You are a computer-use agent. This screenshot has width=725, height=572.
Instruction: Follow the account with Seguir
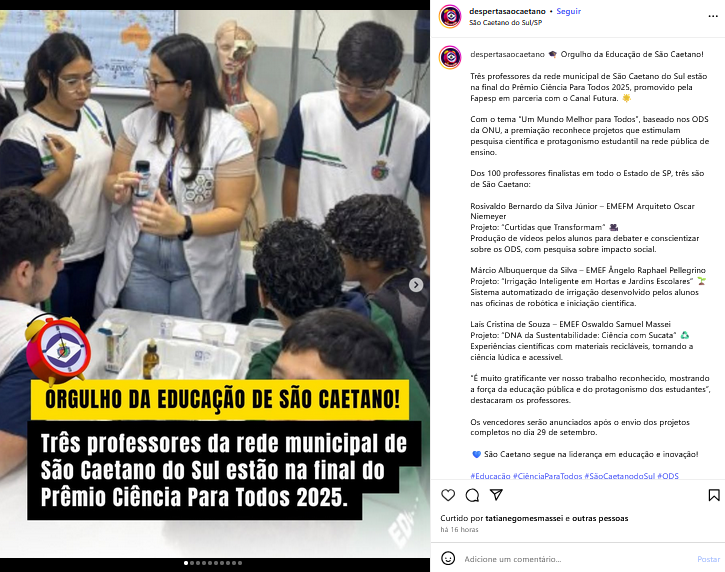coord(568,11)
